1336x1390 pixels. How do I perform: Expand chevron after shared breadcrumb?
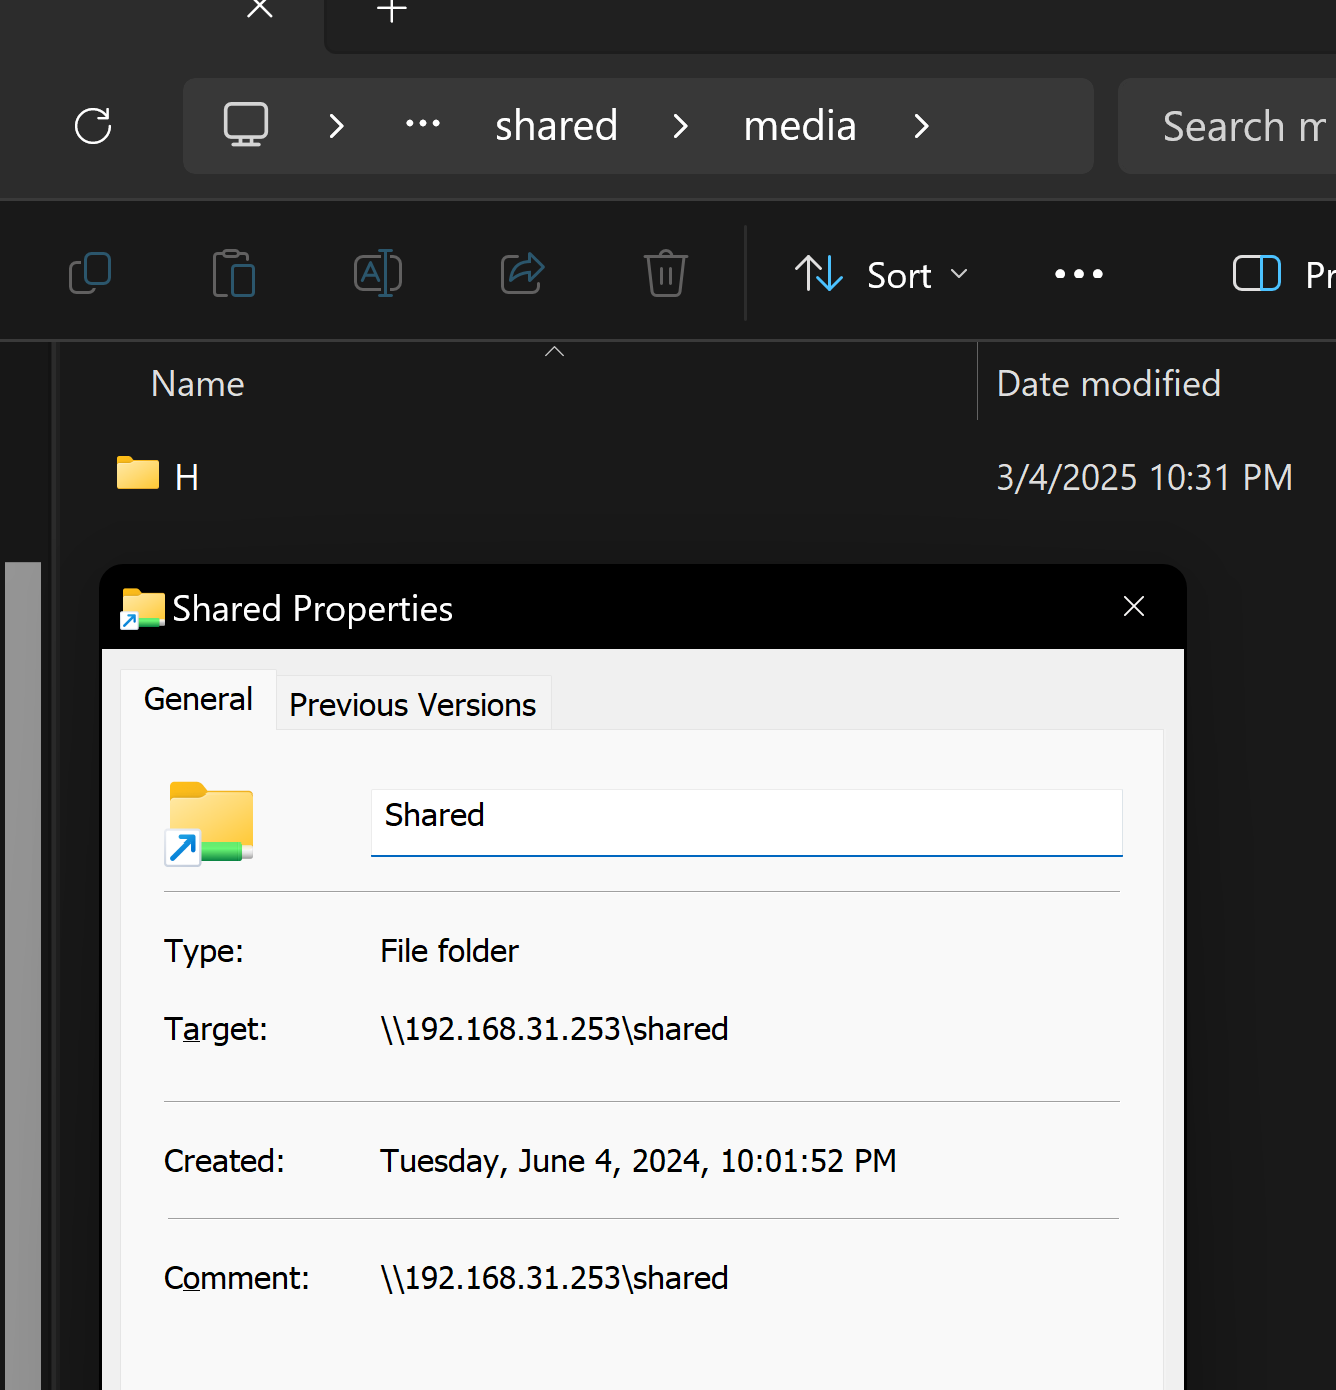[x=681, y=126]
